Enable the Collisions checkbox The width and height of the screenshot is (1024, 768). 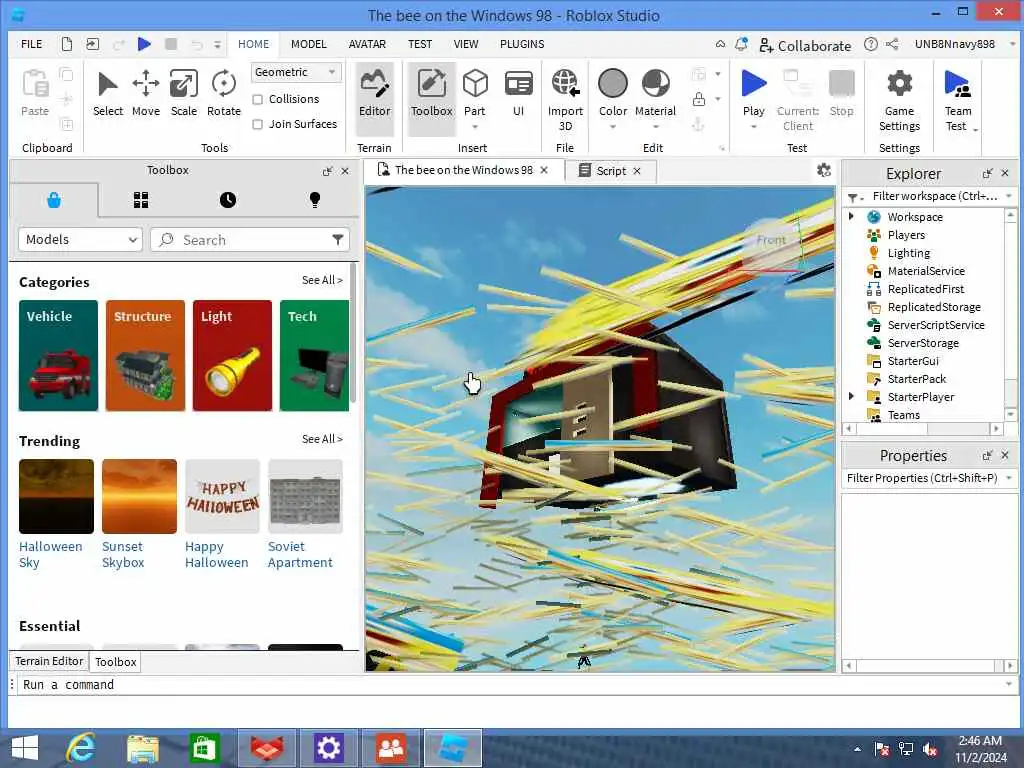point(258,99)
